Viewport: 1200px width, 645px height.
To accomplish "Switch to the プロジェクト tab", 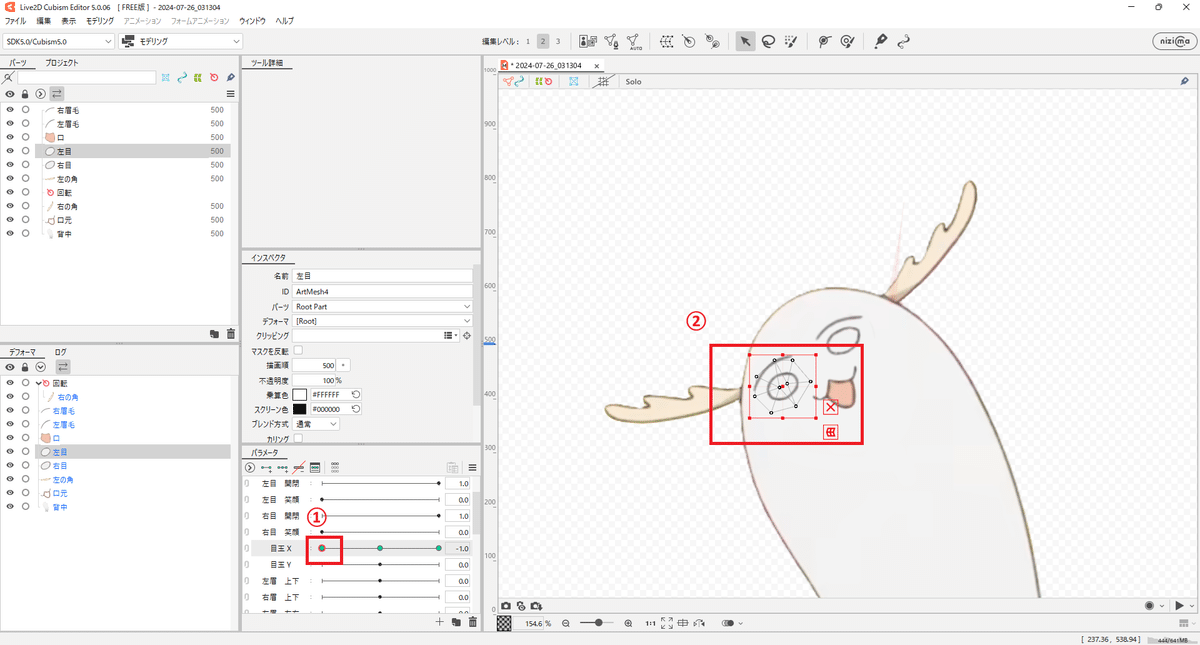I will (x=61, y=63).
